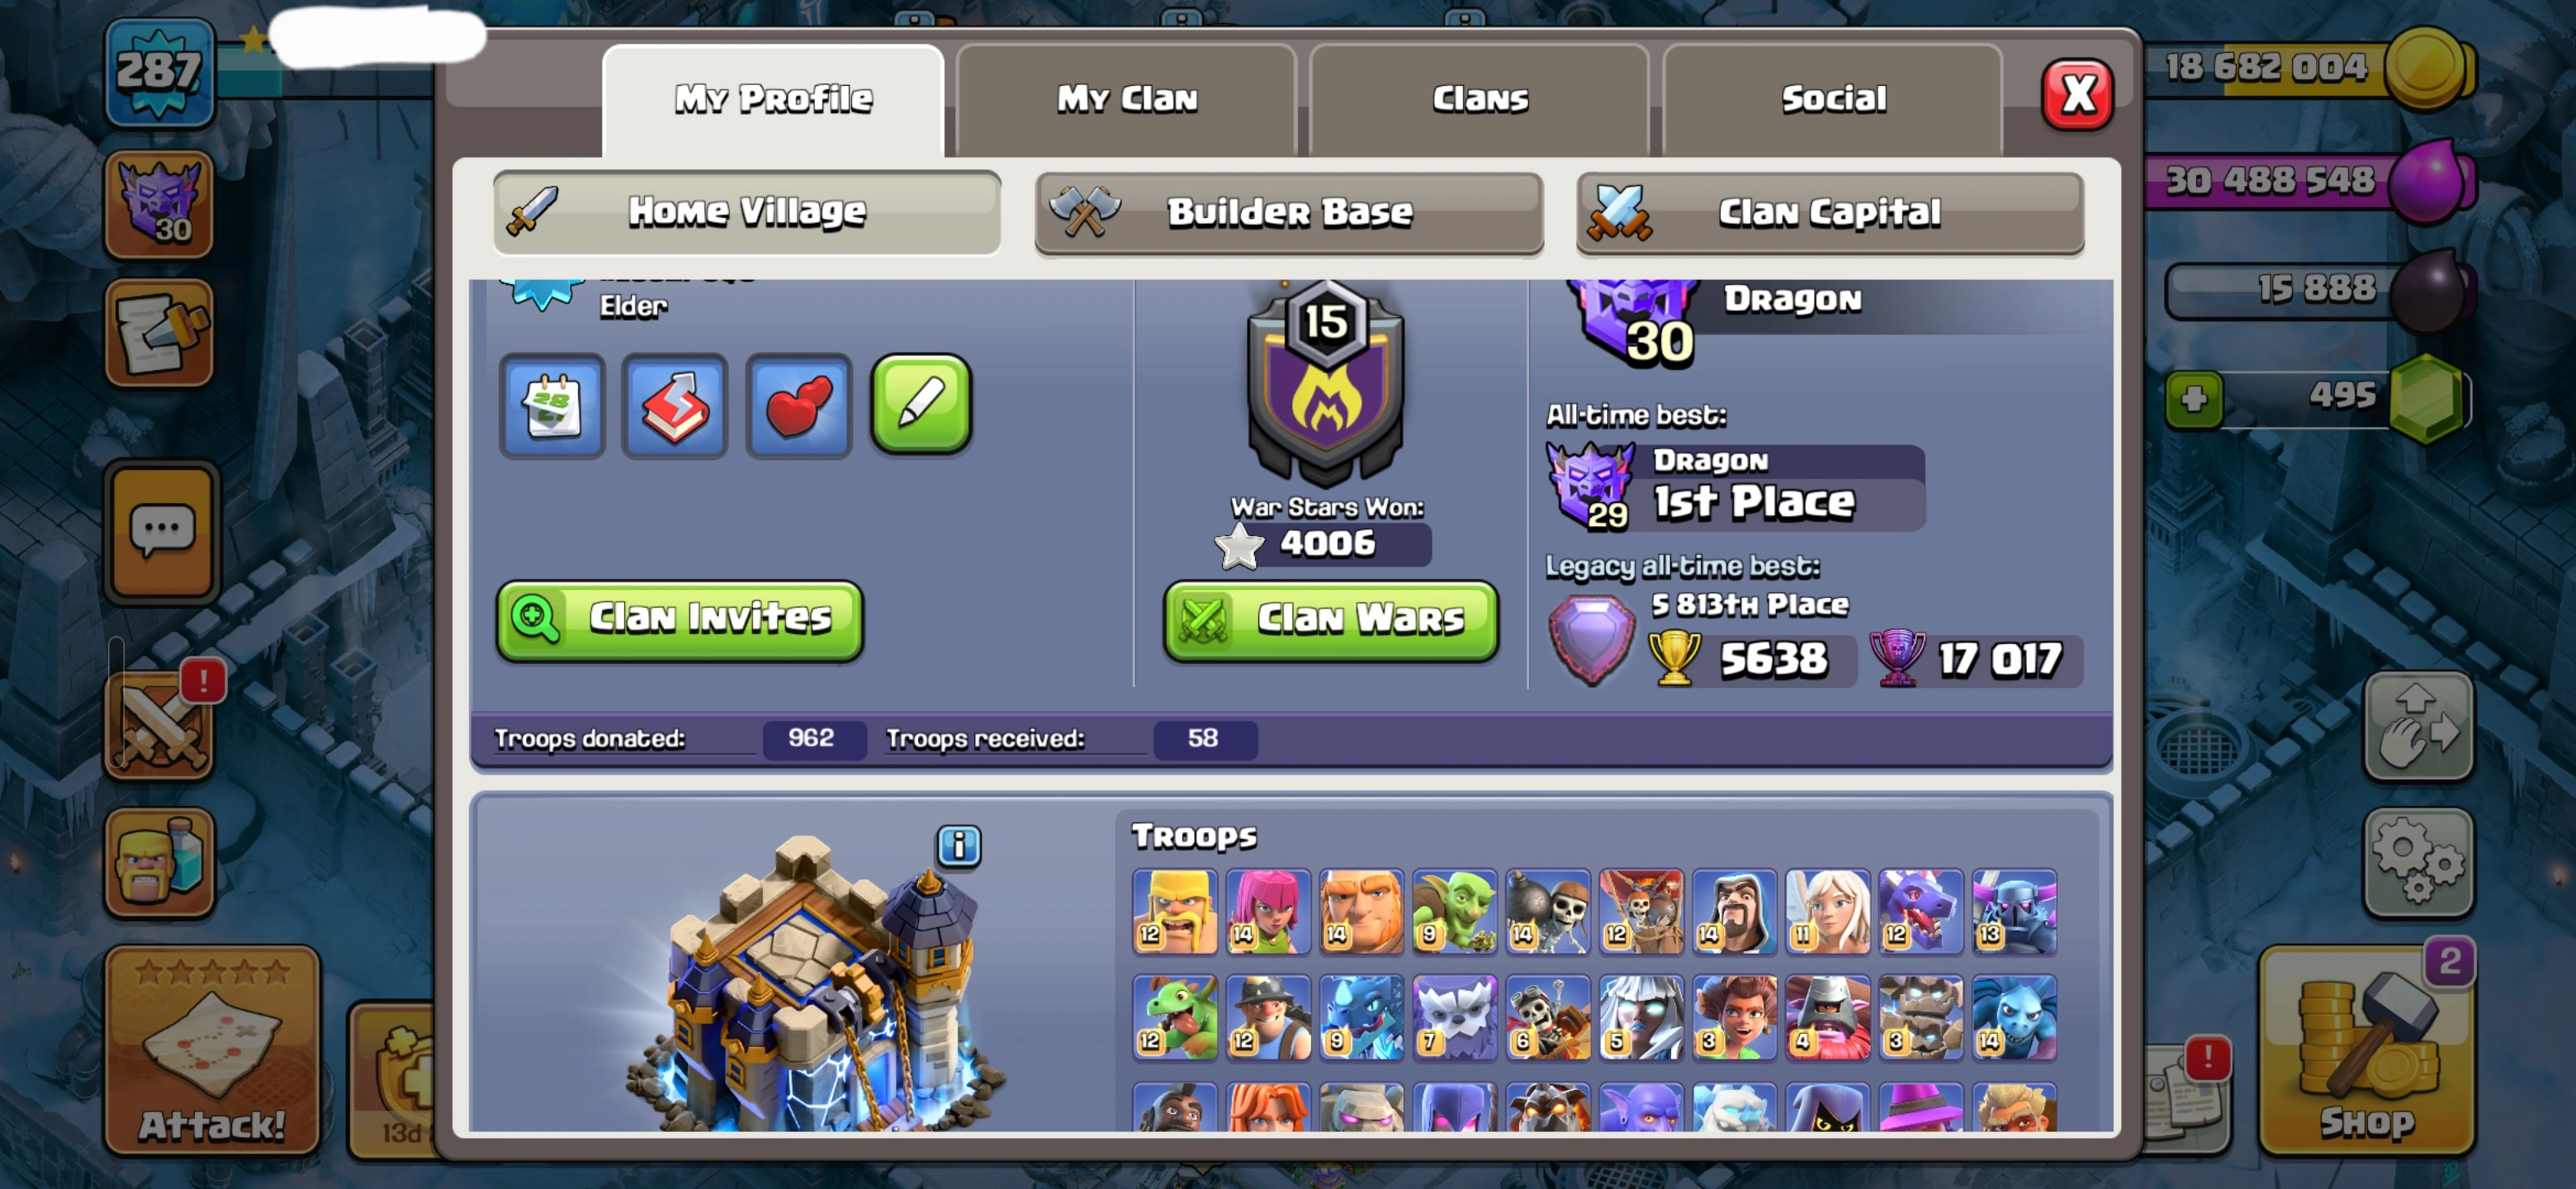
Task: Click the green pencil edit button
Action: click(x=921, y=404)
